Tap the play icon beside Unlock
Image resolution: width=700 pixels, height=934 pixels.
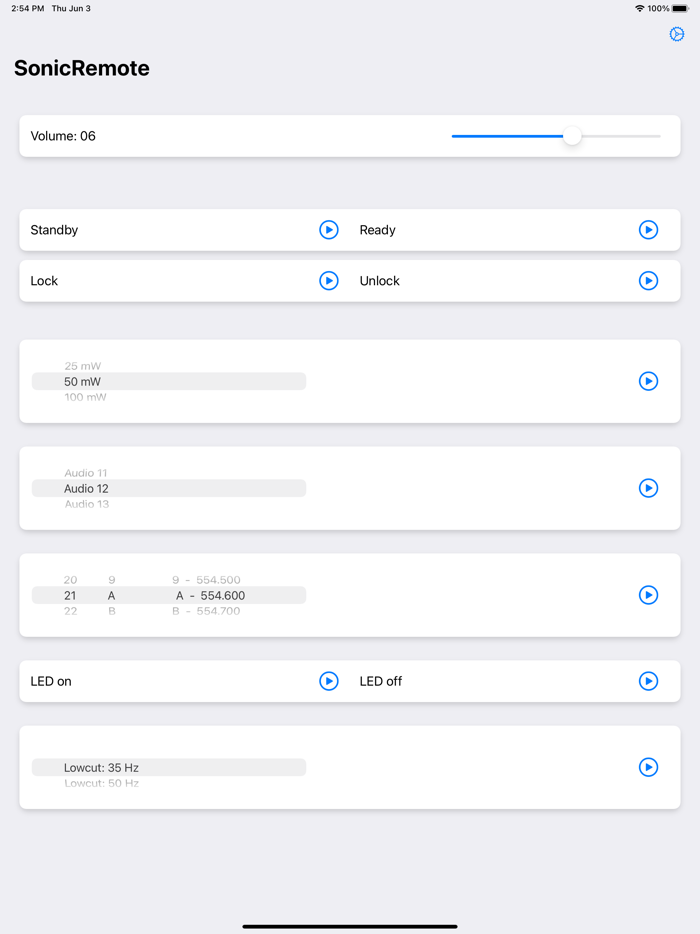coord(648,281)
